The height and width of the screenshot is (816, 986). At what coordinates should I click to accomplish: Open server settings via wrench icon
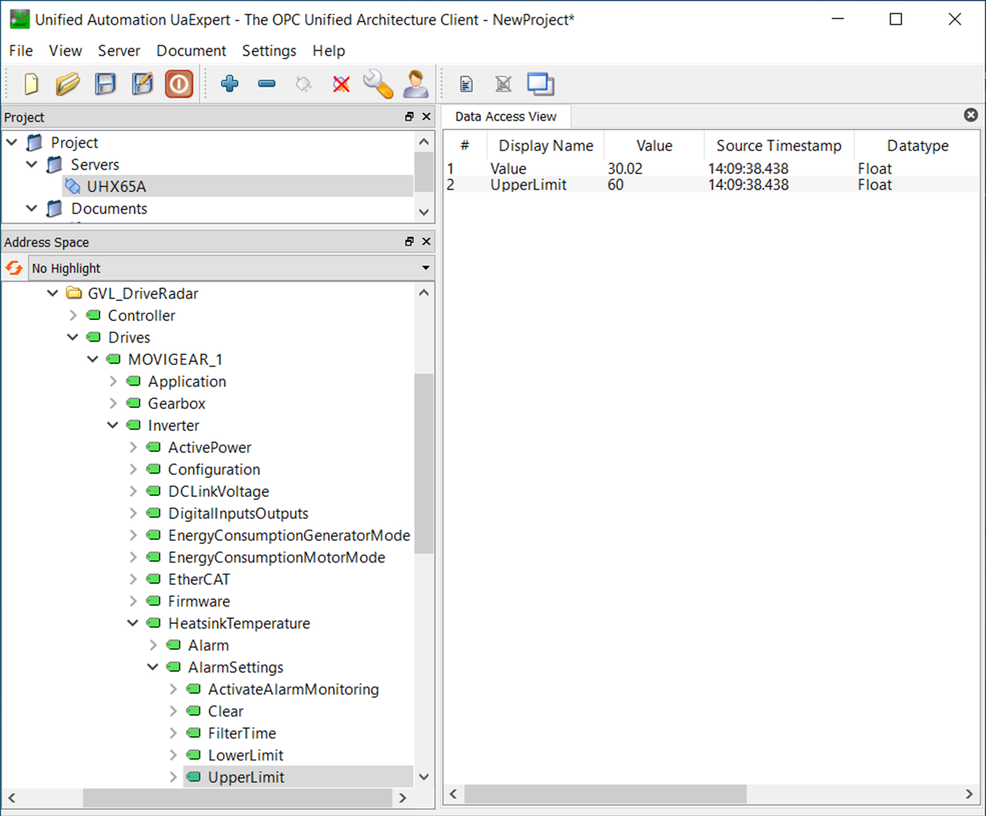click(378, 84)
